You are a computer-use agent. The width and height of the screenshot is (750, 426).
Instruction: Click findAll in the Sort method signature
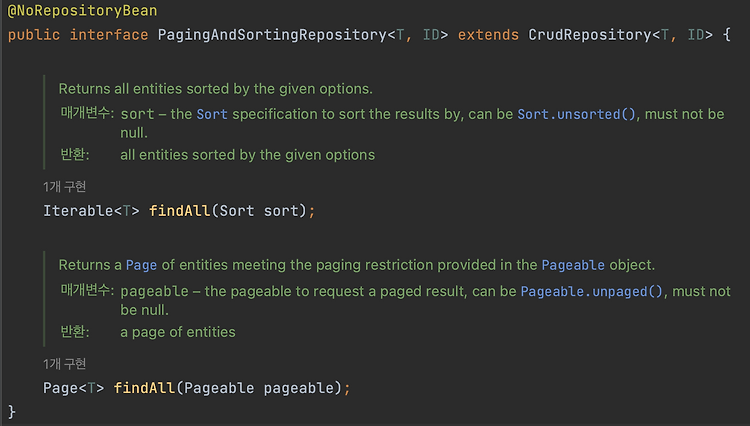pos(179,211)
